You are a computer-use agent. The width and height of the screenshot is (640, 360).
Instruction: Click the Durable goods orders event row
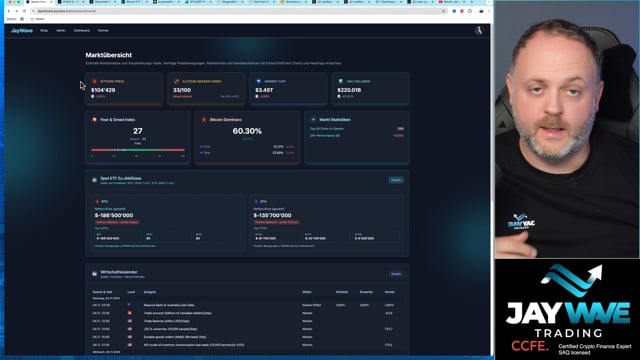tap(247, 337)
